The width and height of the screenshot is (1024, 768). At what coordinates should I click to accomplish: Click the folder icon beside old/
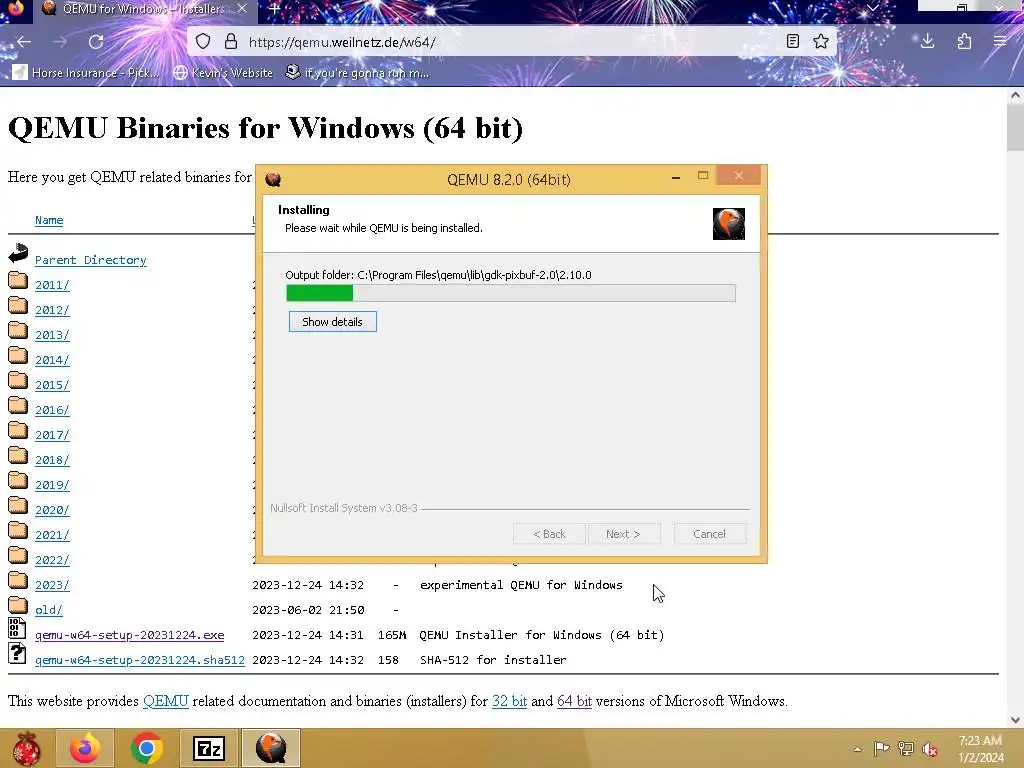tap(18, 605)
